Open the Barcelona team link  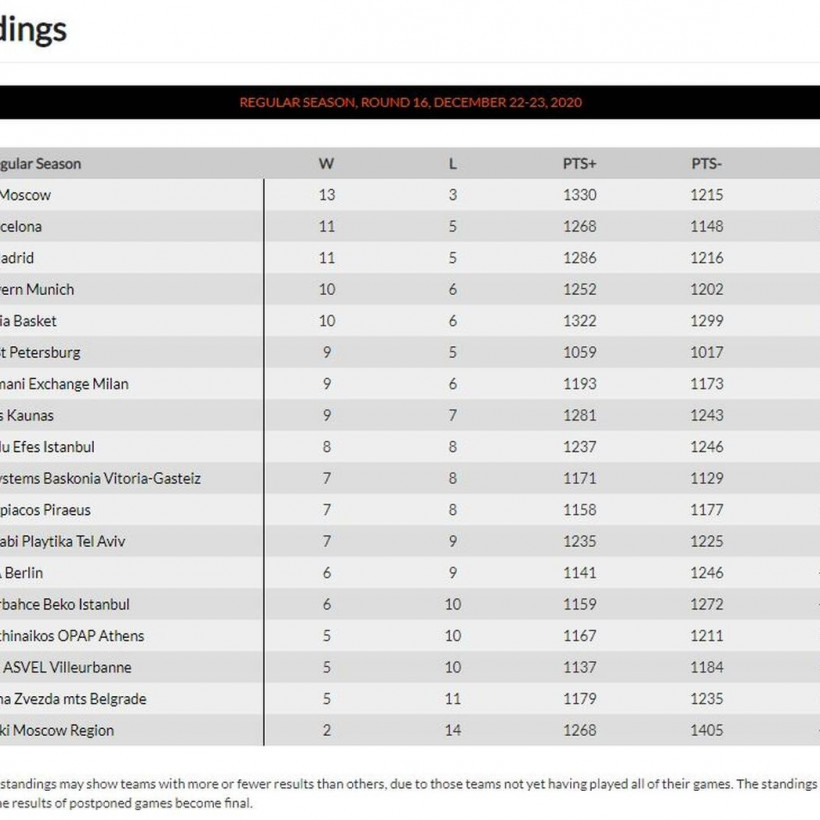[x=21, y=227]
